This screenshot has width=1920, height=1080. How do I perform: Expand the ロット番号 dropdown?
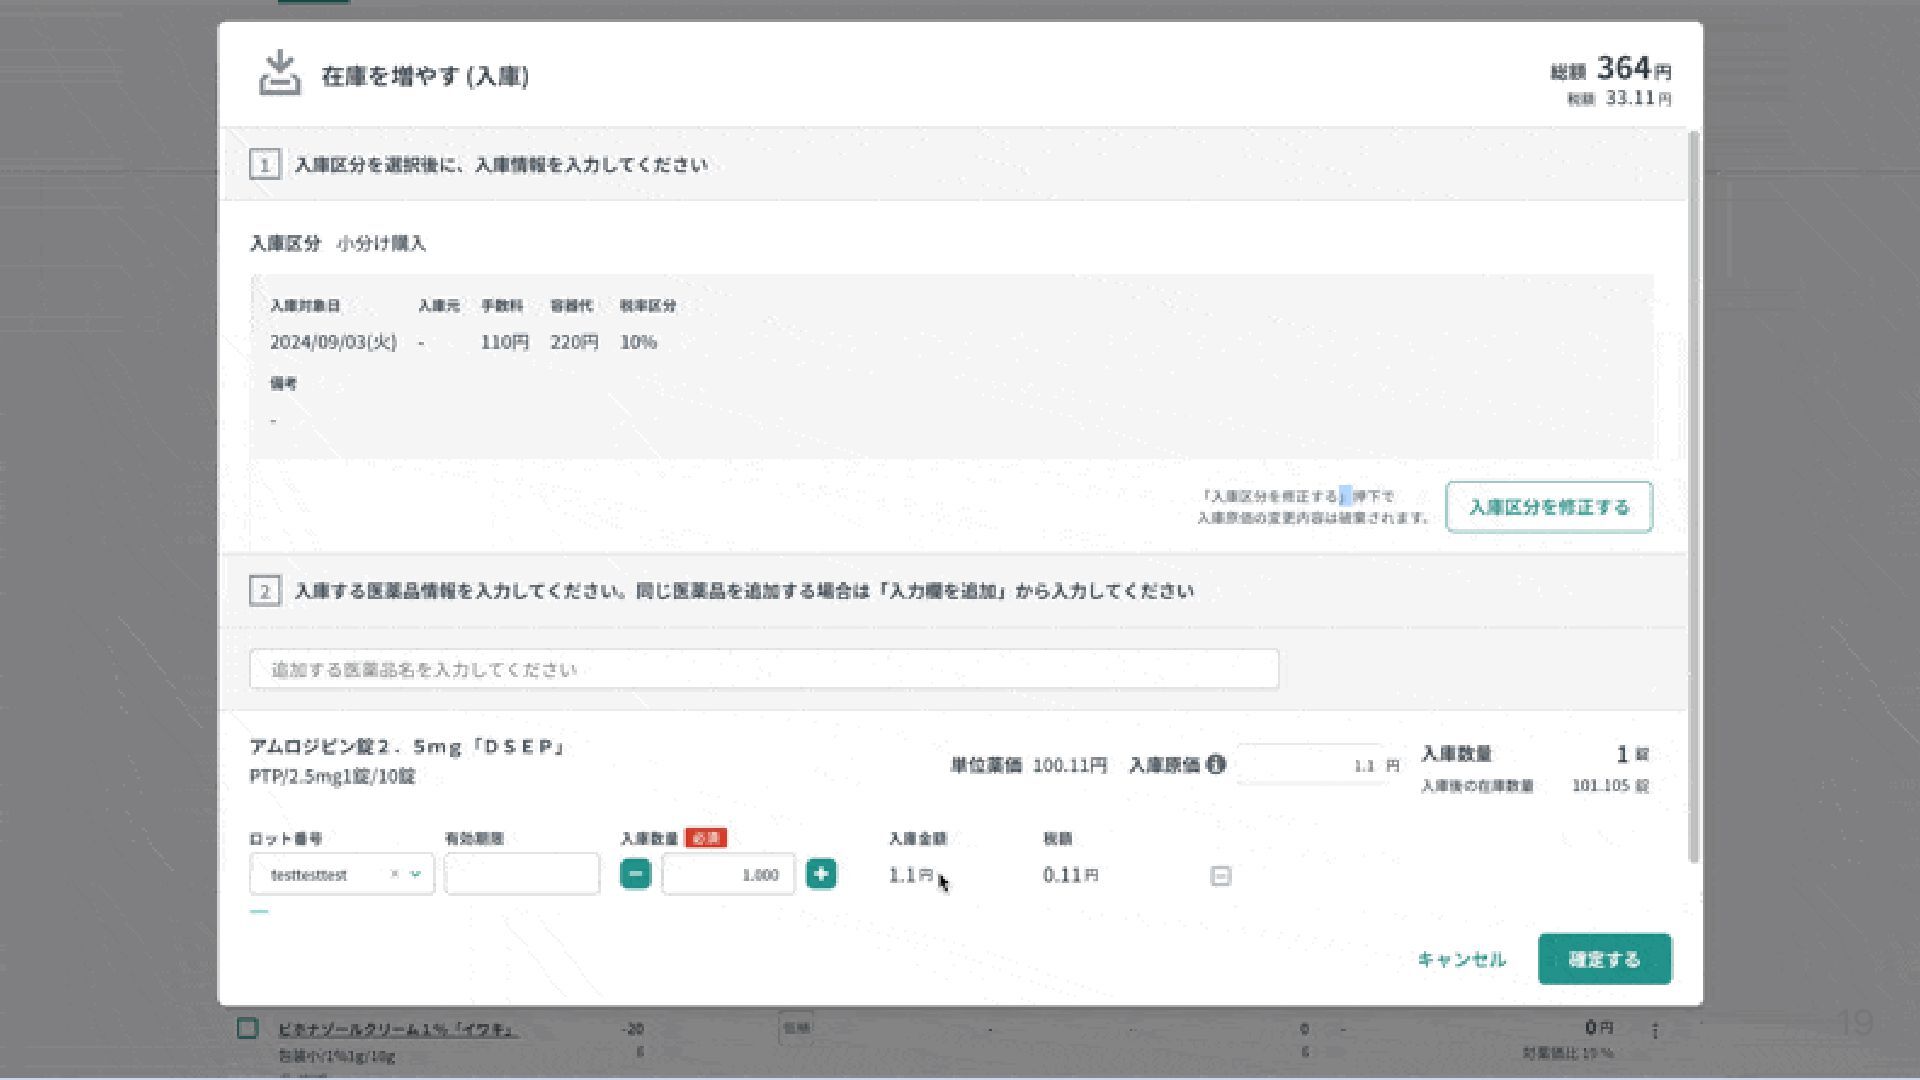[416, 874]
